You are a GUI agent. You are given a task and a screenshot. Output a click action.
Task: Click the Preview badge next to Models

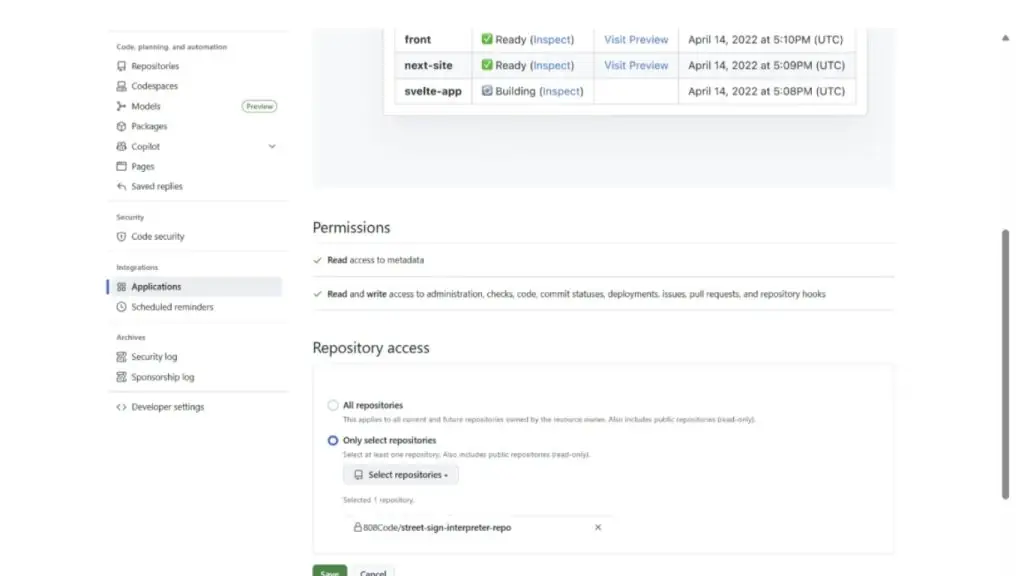[x=259, y=106]
